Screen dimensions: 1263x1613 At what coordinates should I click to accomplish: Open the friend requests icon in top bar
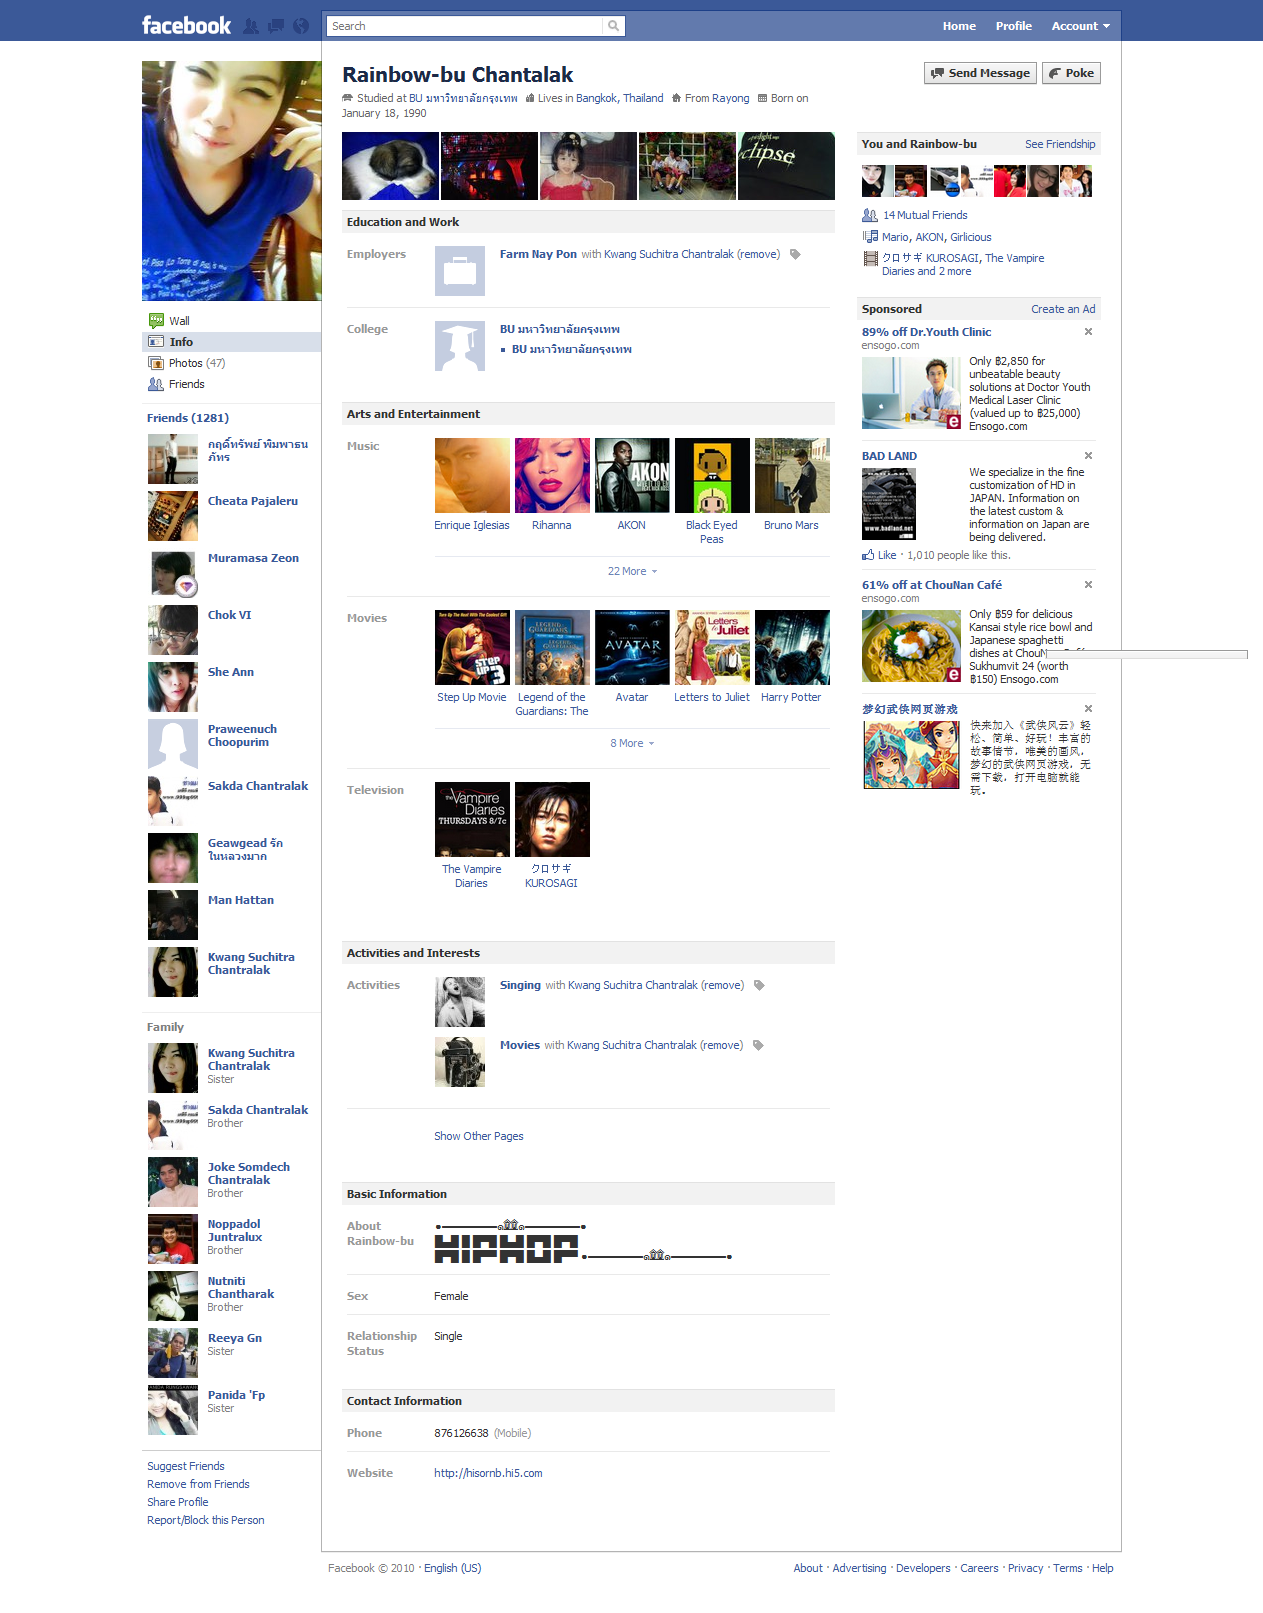pos(251,26)
